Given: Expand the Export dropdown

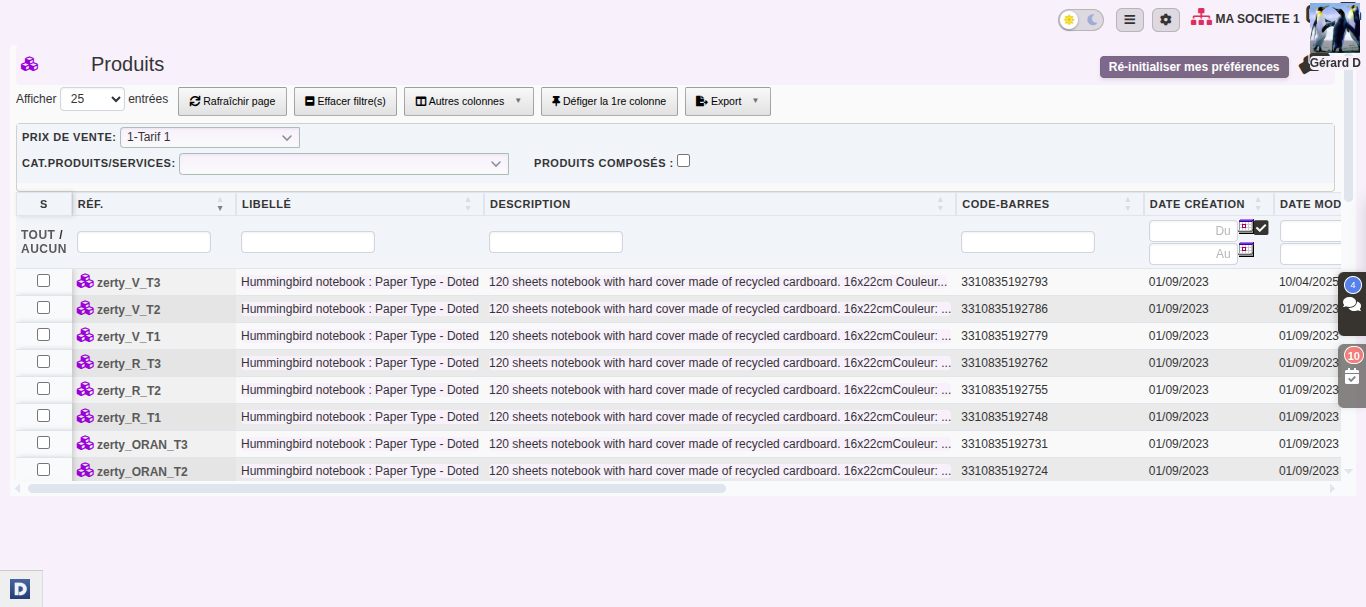Looking at the screenshot, I should (728, 101).
